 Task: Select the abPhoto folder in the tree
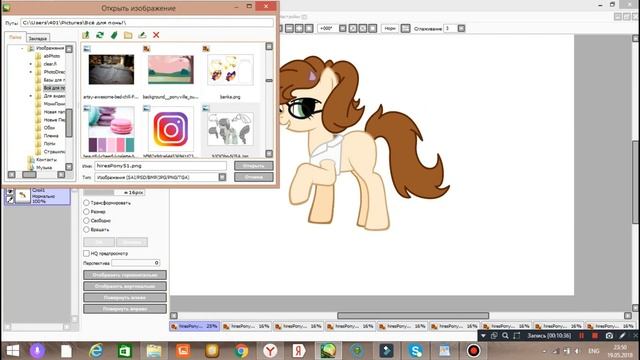pyautogui.click(x=51, y=56)
